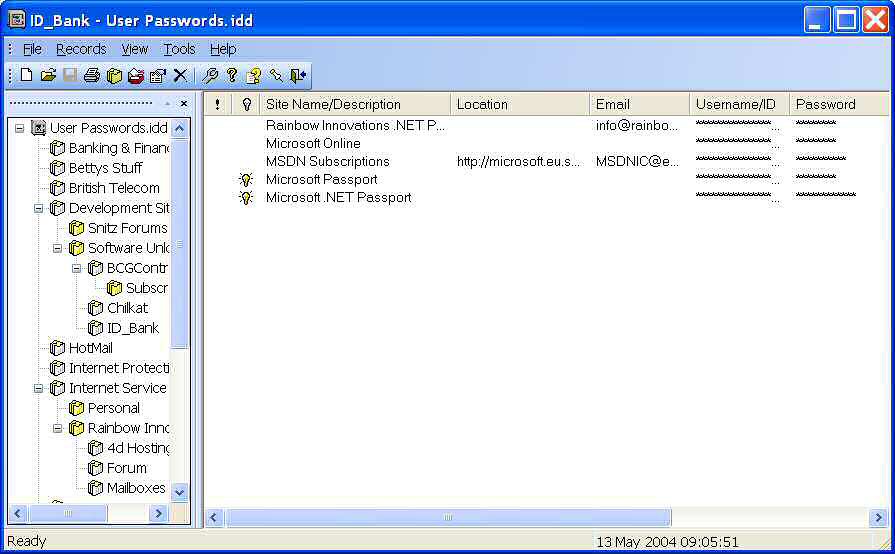Click the lightbulb column header

coord(246,104)
